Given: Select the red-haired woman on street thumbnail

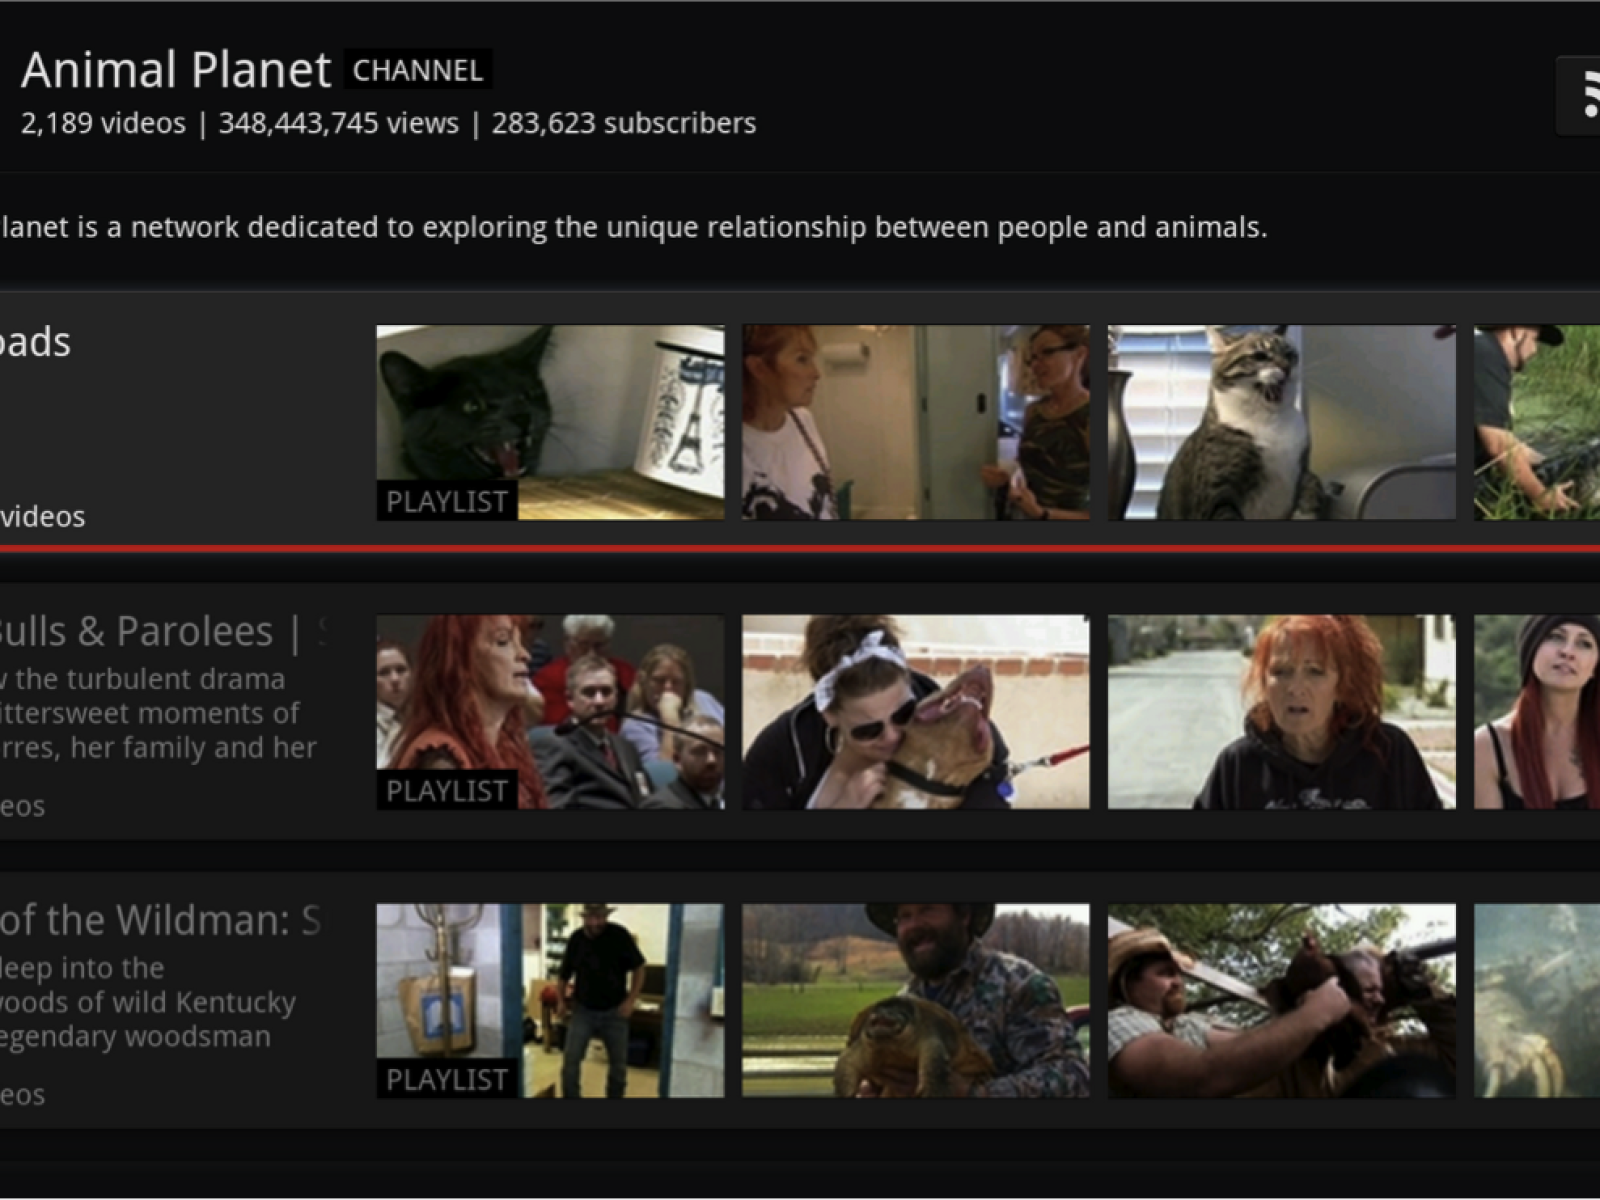Looking at the screenshot, I should click(x=1281, y=711).
